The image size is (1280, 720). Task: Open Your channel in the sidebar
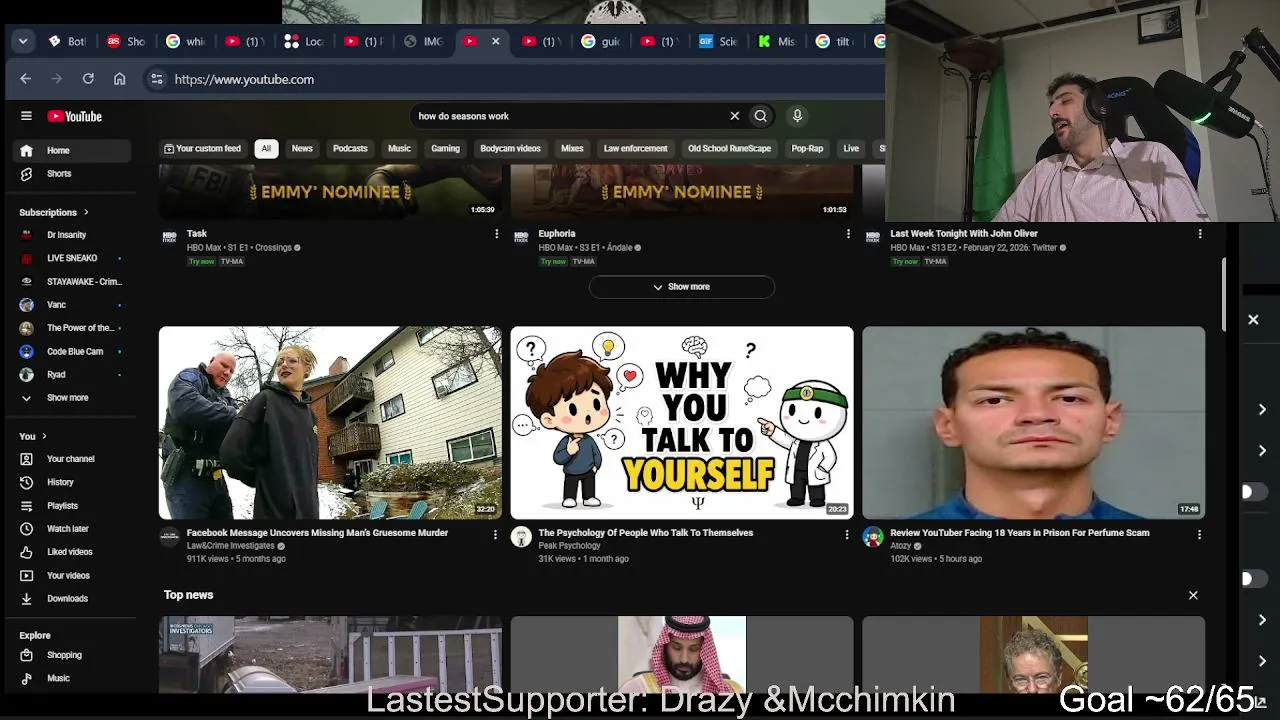click(72, 459)
